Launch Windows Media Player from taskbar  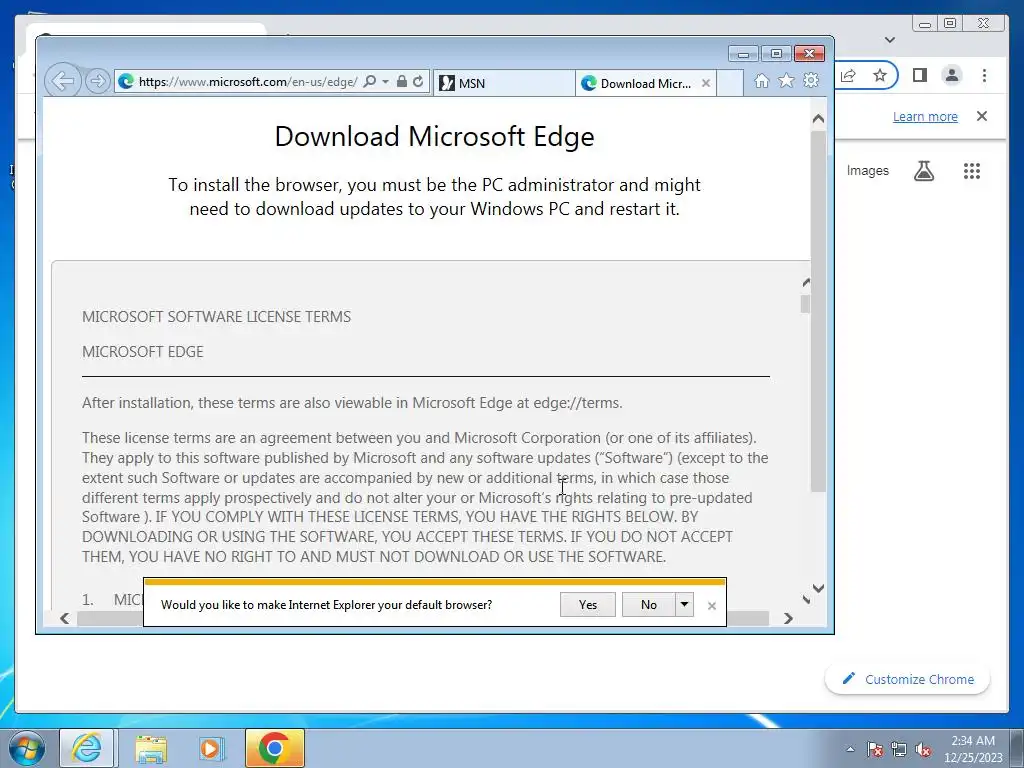pos(212,748)
